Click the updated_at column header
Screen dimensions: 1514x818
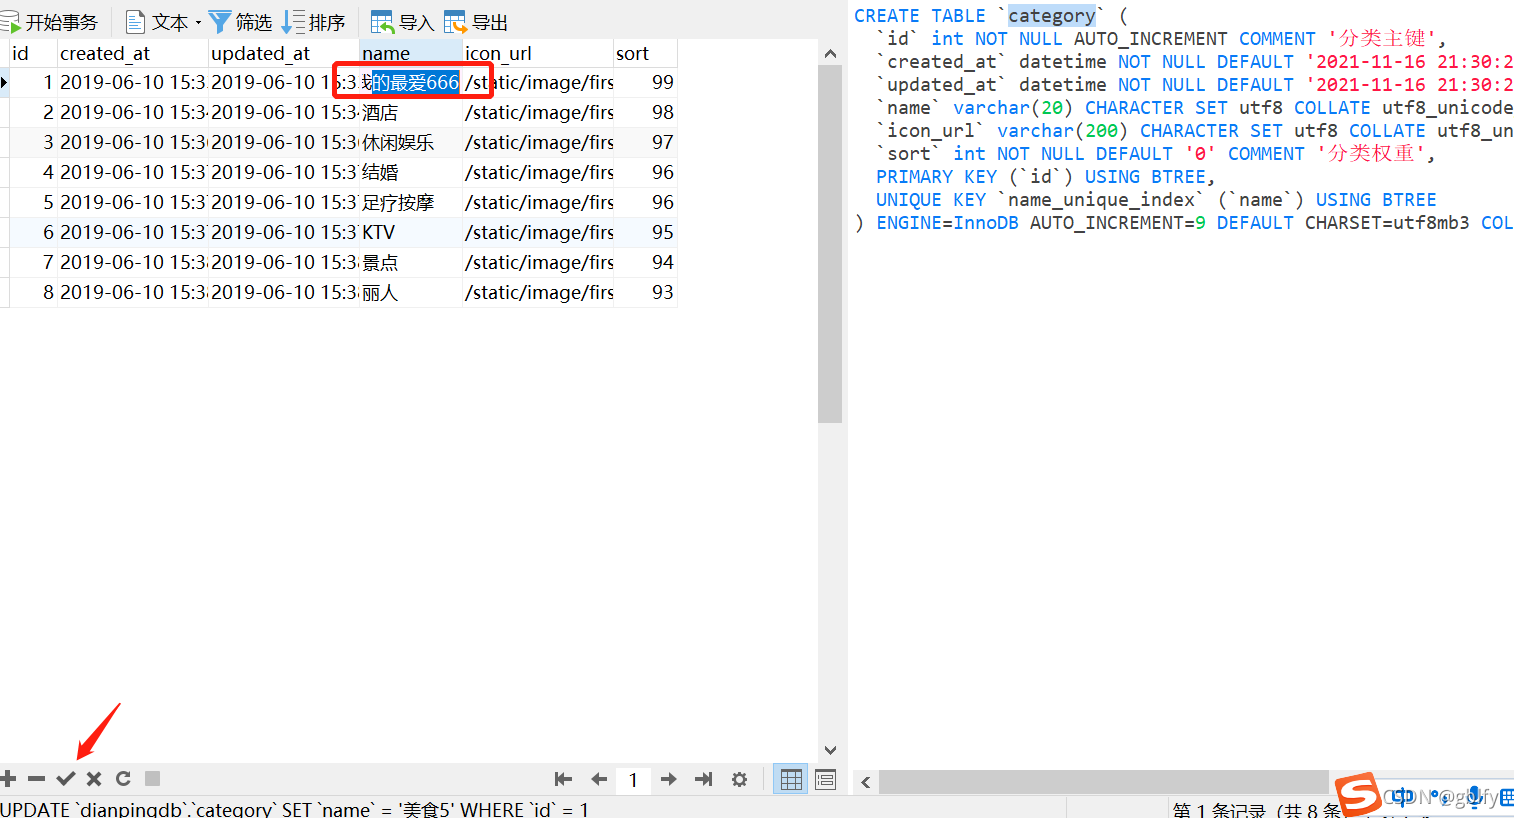click(x=284, y=53)
